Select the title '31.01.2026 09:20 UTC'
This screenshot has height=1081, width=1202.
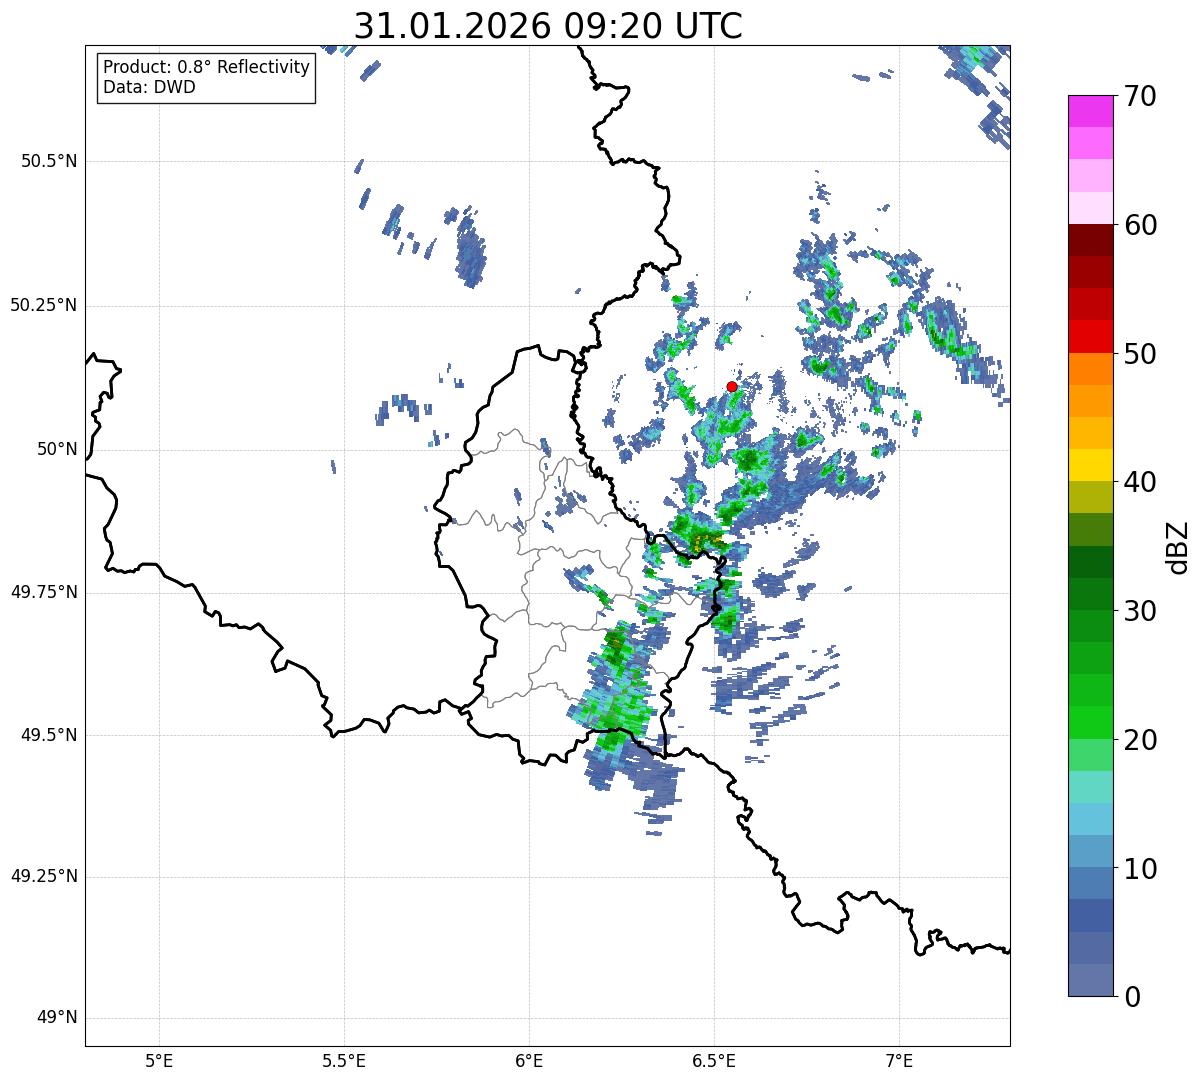548,26
